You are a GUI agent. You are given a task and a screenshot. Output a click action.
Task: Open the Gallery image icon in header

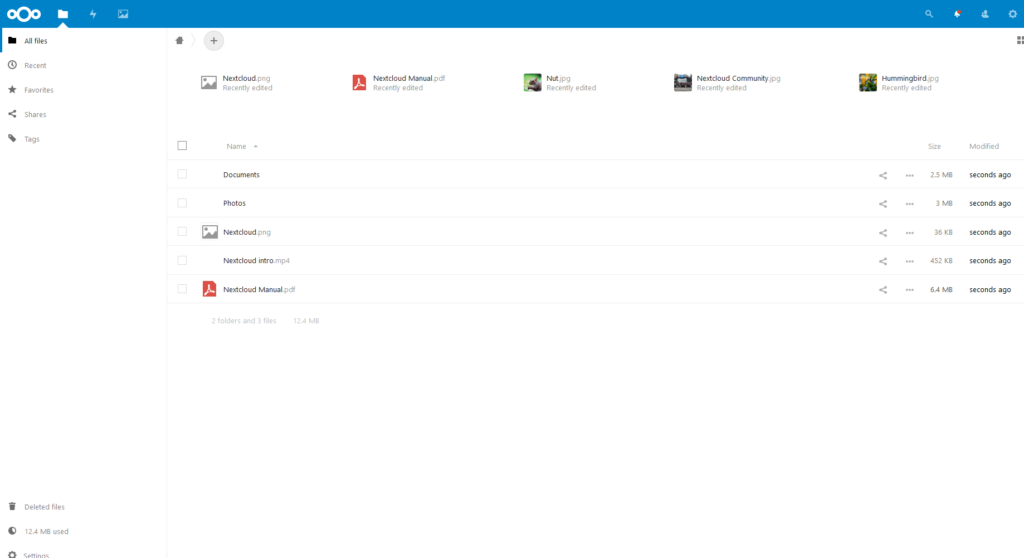click(x=123, y=14)
